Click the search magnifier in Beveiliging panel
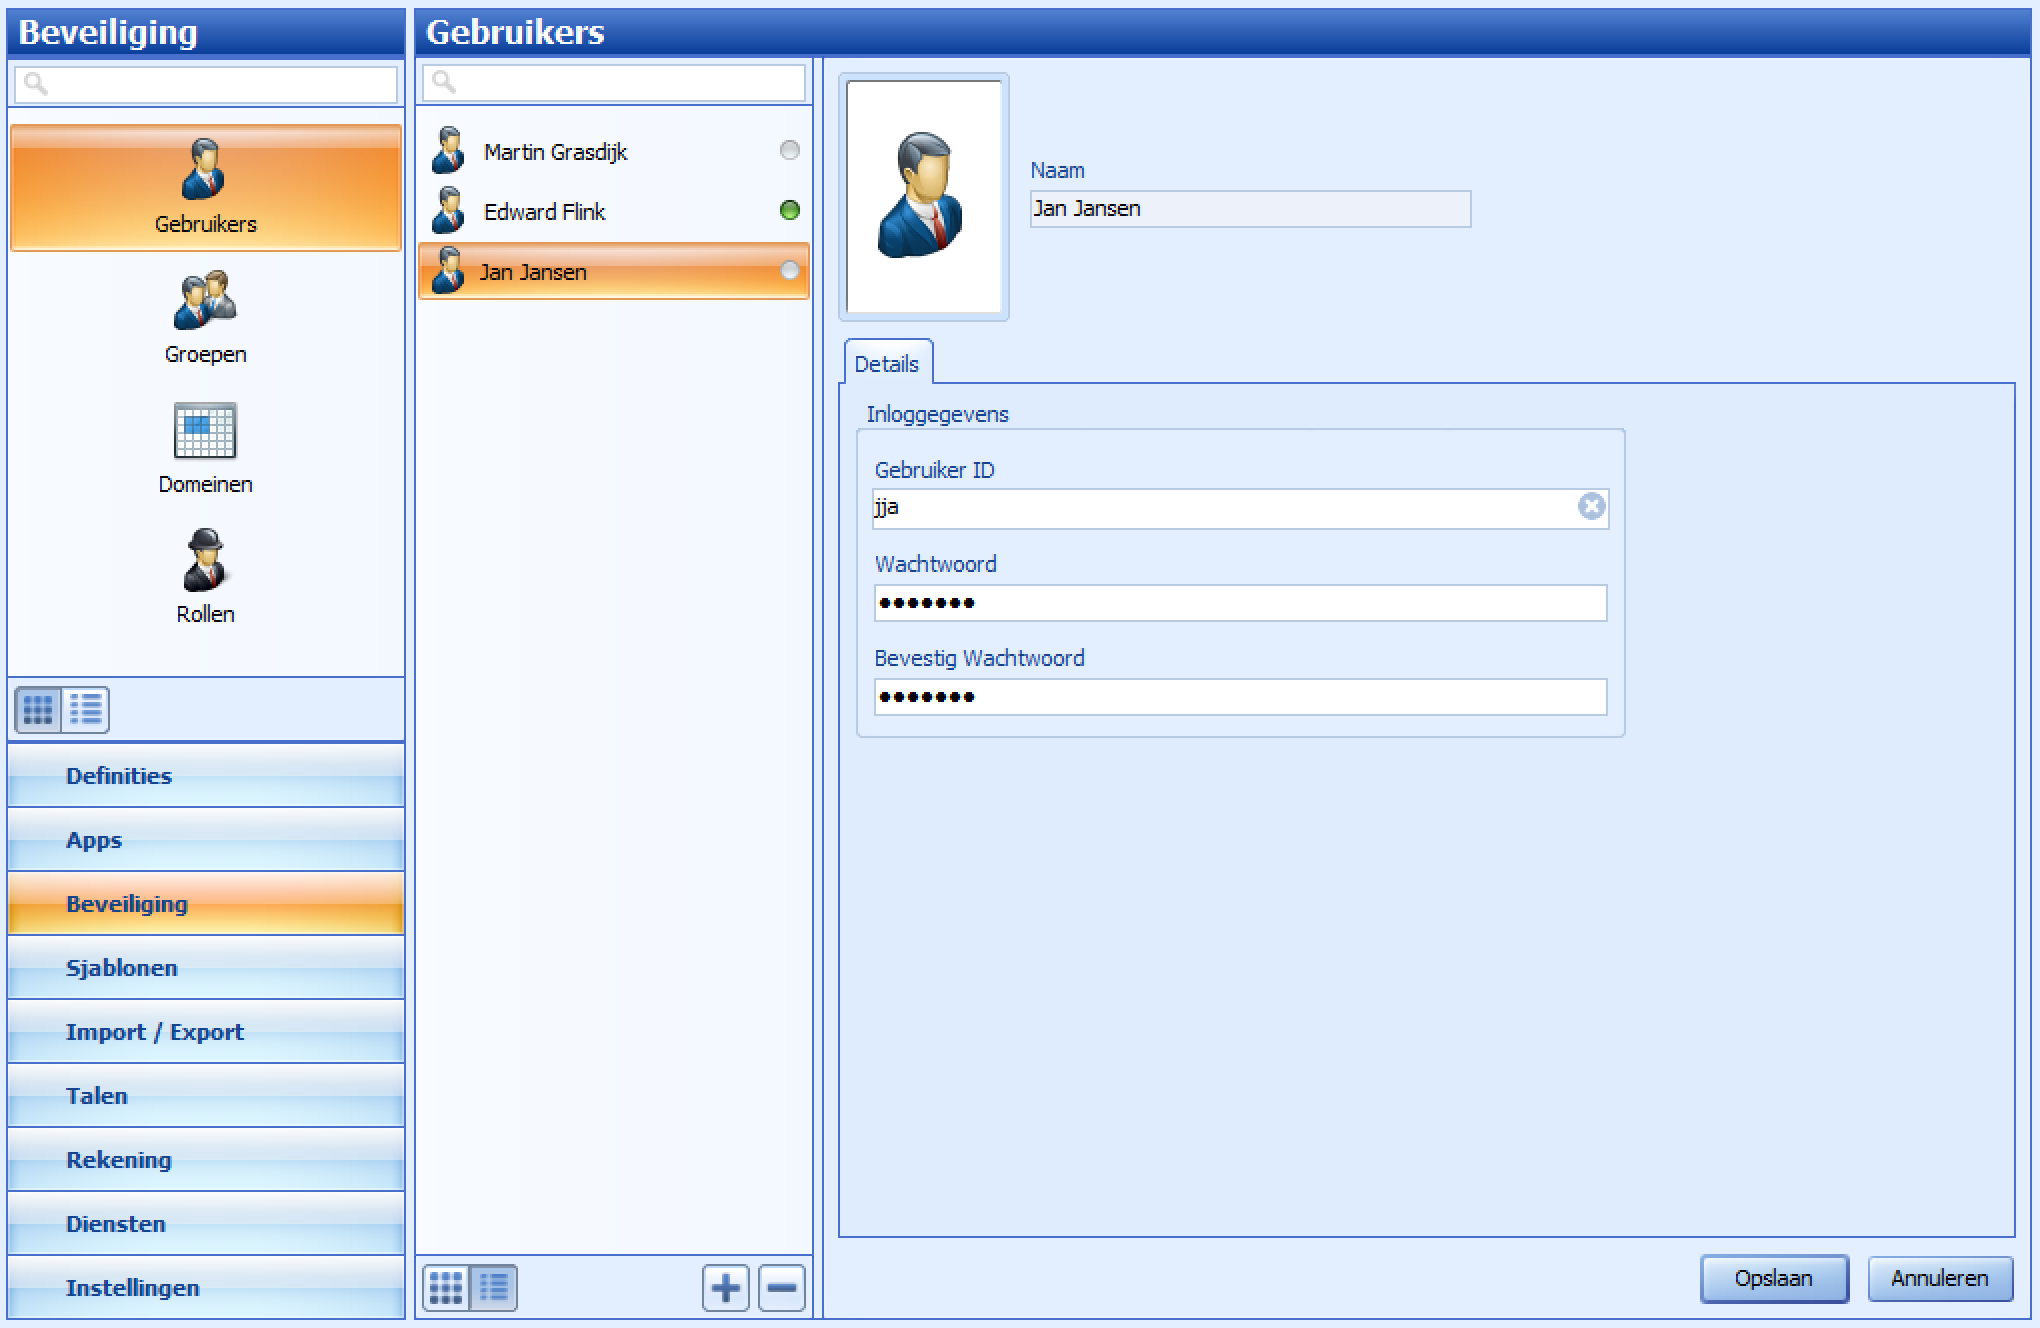2040x1328 pixels. [x=36, y=84]
